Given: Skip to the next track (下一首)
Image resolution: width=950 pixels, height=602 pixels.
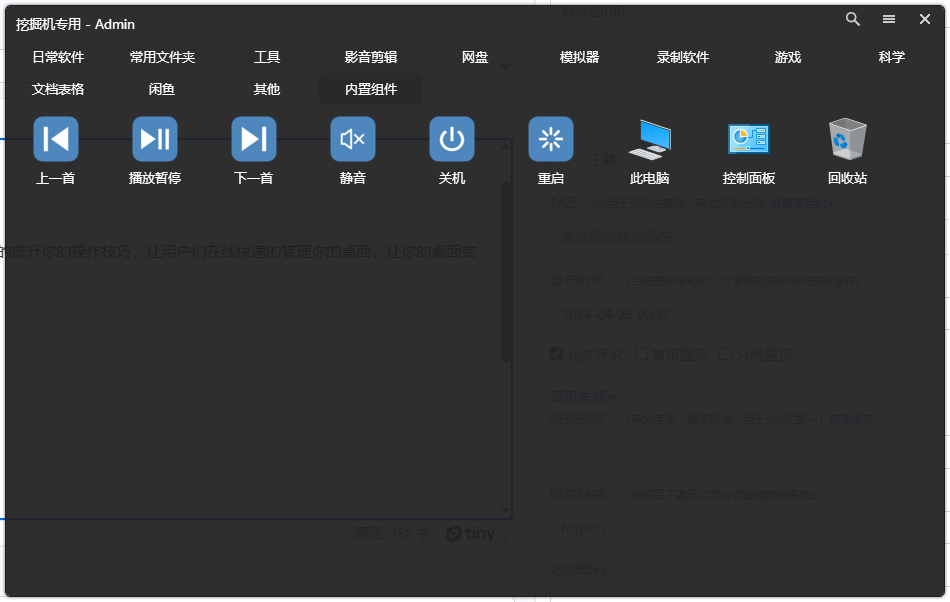Looking at the screenshot, I should click(254, 139).
